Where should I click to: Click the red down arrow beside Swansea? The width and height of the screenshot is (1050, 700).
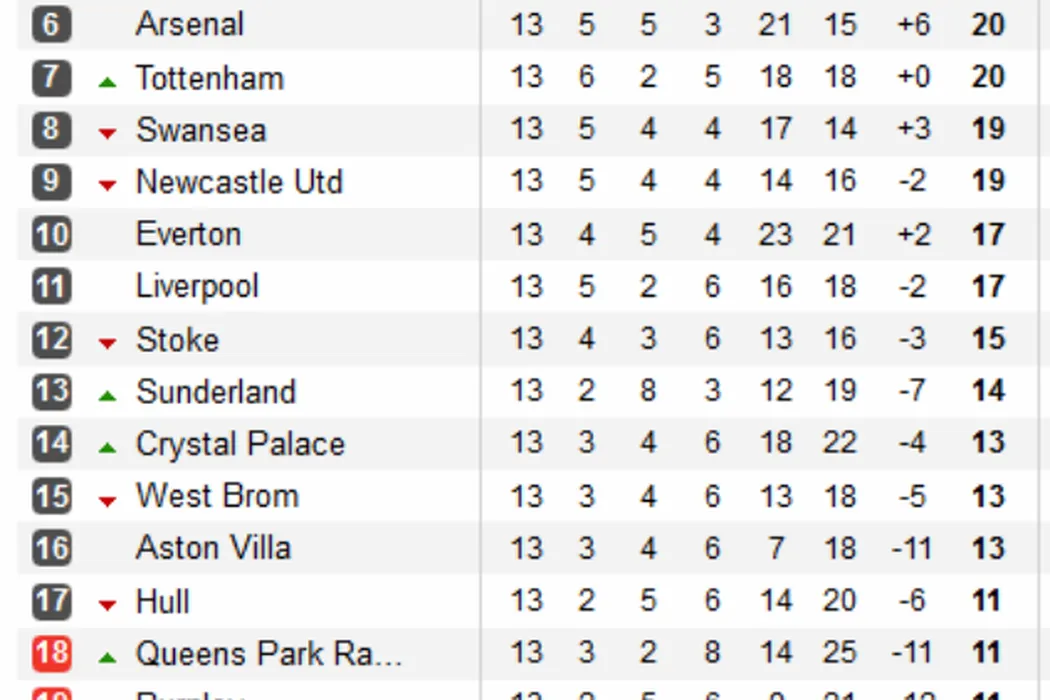pyautogui.click(x=108, y=134)
